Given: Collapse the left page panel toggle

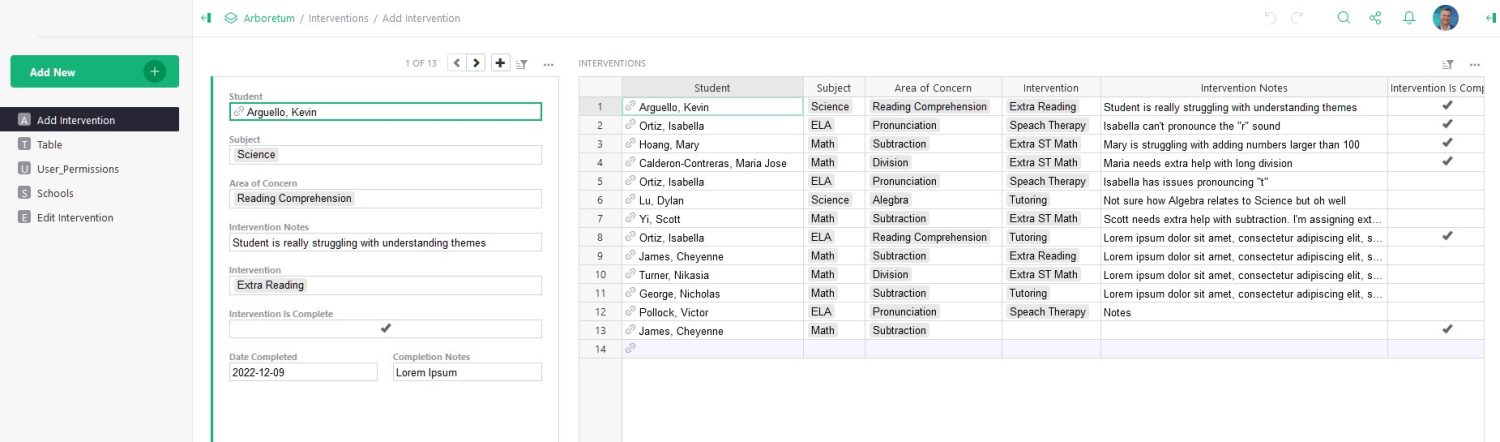Looking at the screenshot, I should point(206,18).
